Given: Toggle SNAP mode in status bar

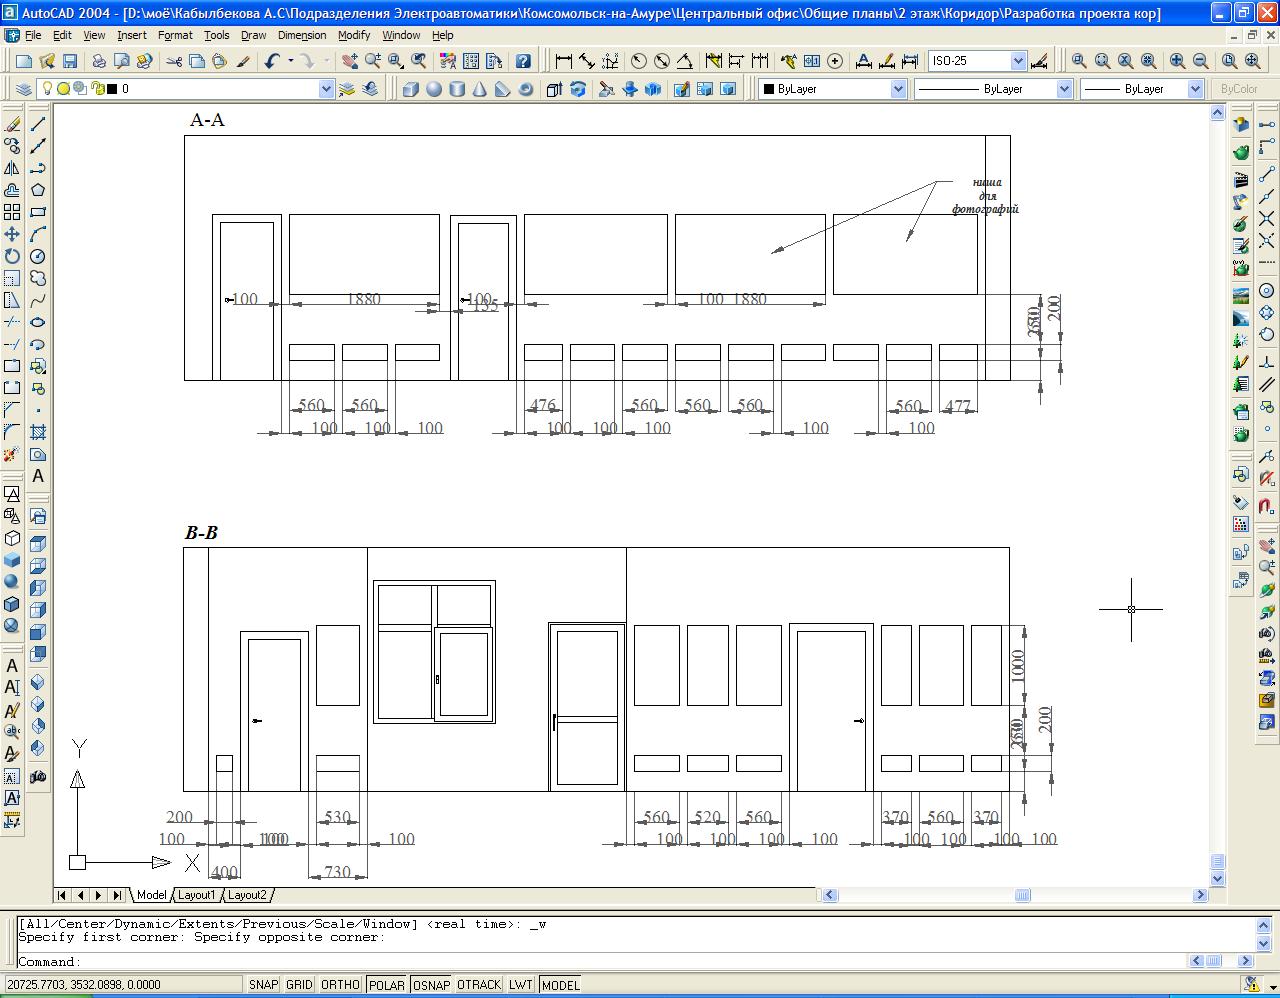Looking at the screenshot, I should pos(263,985).
